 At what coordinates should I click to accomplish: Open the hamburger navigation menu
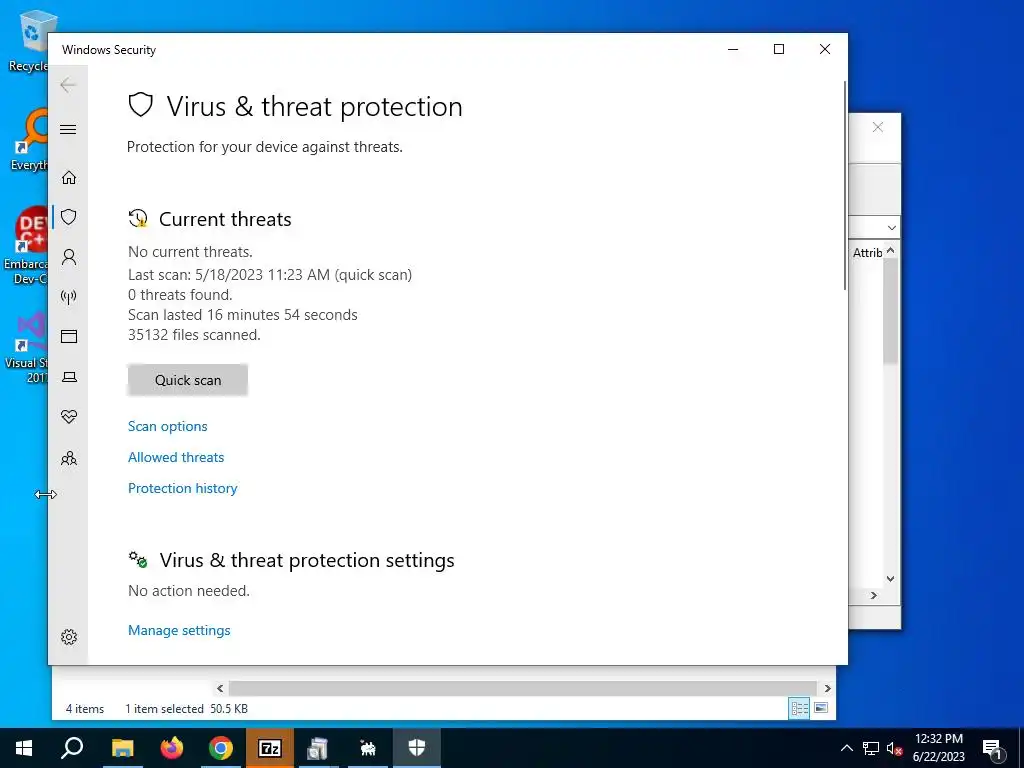click(68, 129)
